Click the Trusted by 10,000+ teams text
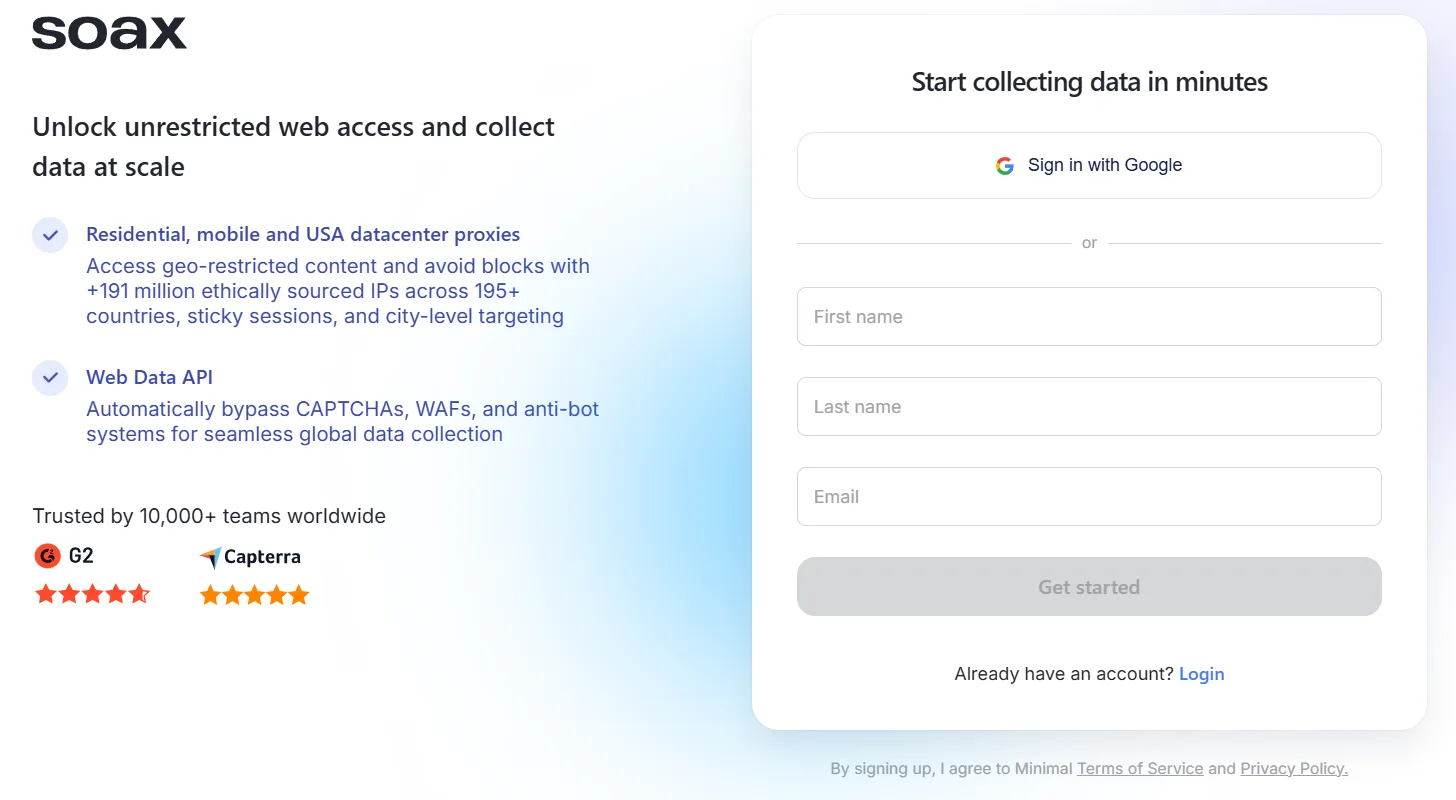The height and width of the screenshot is (800, 1456). [209, 516]
